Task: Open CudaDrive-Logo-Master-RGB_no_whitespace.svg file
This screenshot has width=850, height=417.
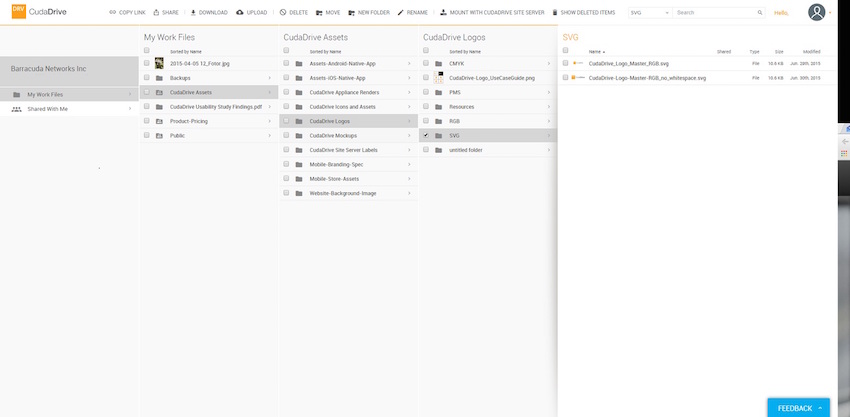Action: click(x=647, y=78)
